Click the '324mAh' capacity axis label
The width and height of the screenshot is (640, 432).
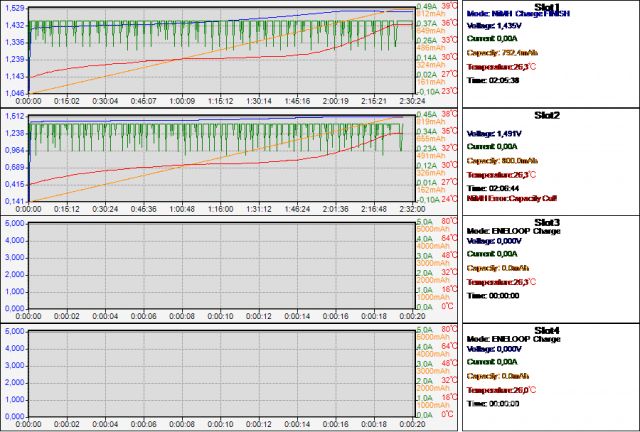point(431,65)
